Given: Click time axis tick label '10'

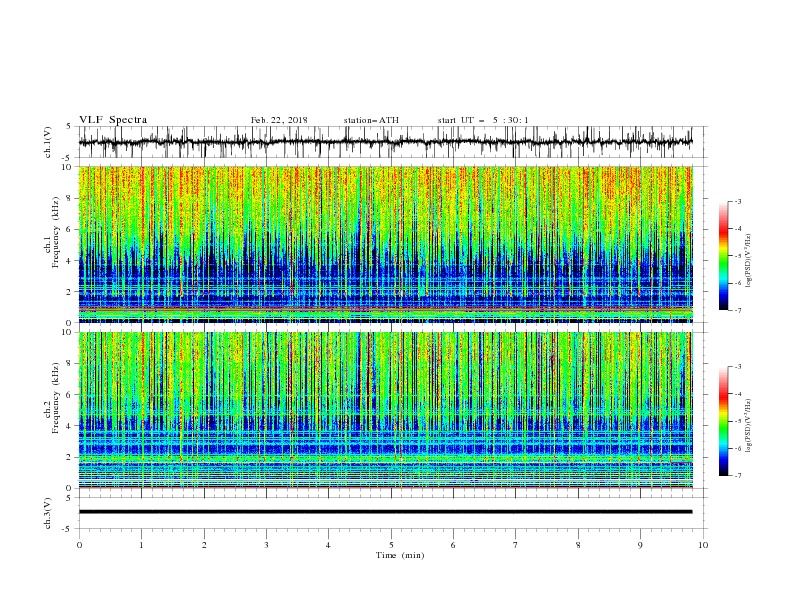Looking at the screenshot, I should pos(703,545).
